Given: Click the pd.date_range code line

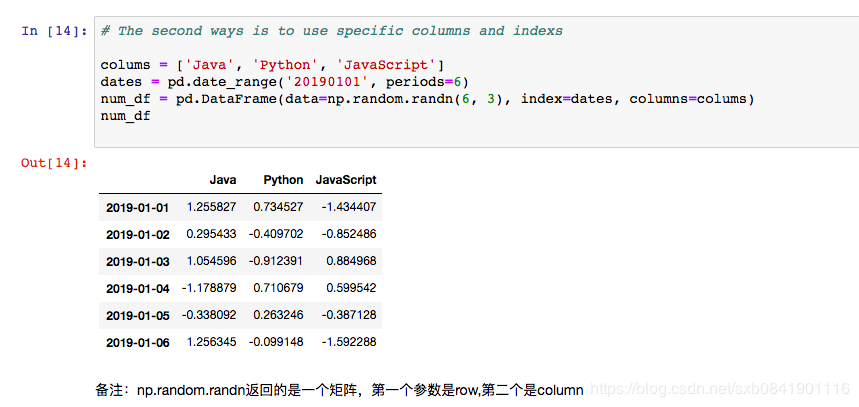Looking at the screenshot, I should 284,82.
